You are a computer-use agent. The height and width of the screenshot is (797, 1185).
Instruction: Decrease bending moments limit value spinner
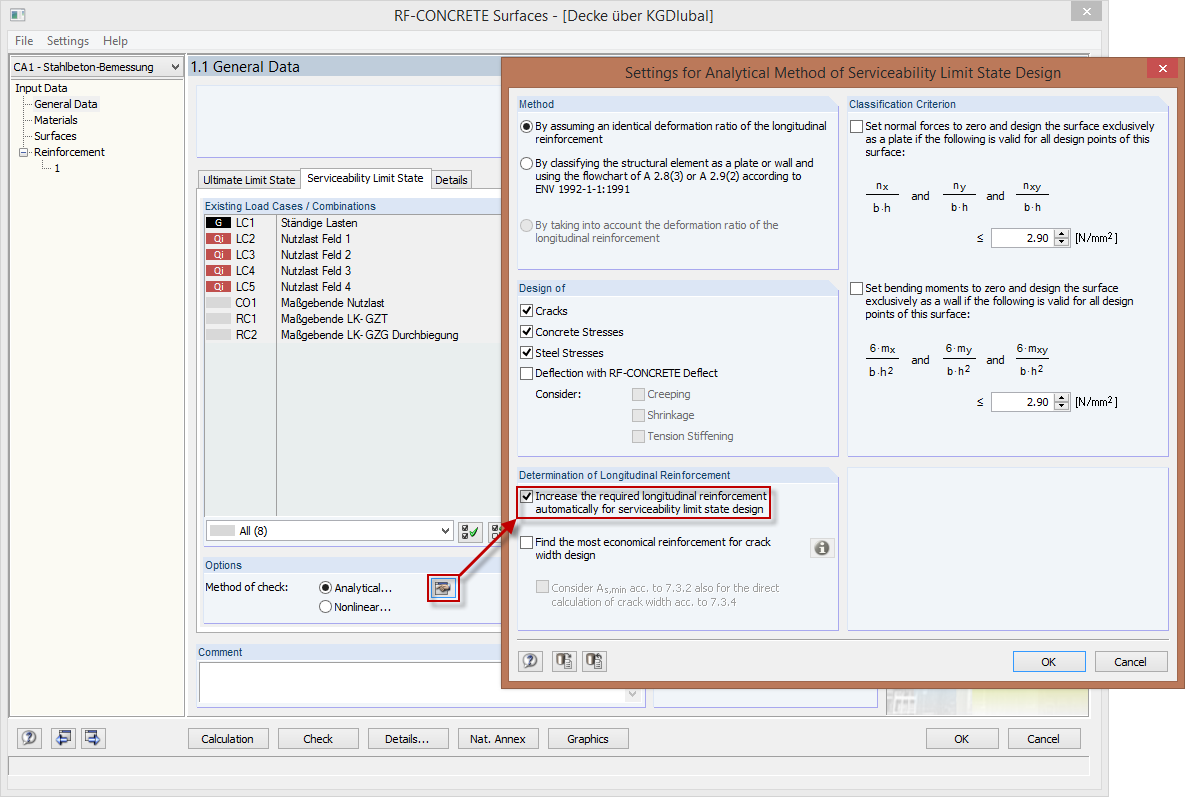click(1063, 406)
